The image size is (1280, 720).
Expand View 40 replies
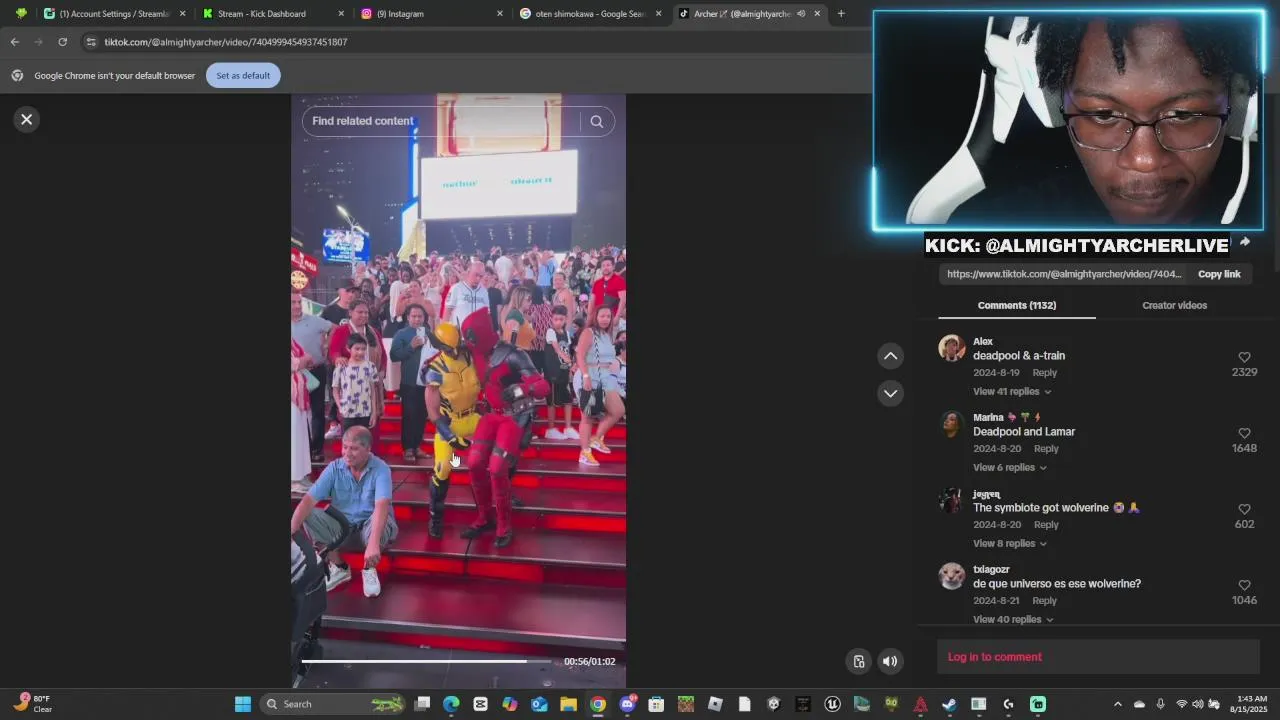coord(1013,619)
